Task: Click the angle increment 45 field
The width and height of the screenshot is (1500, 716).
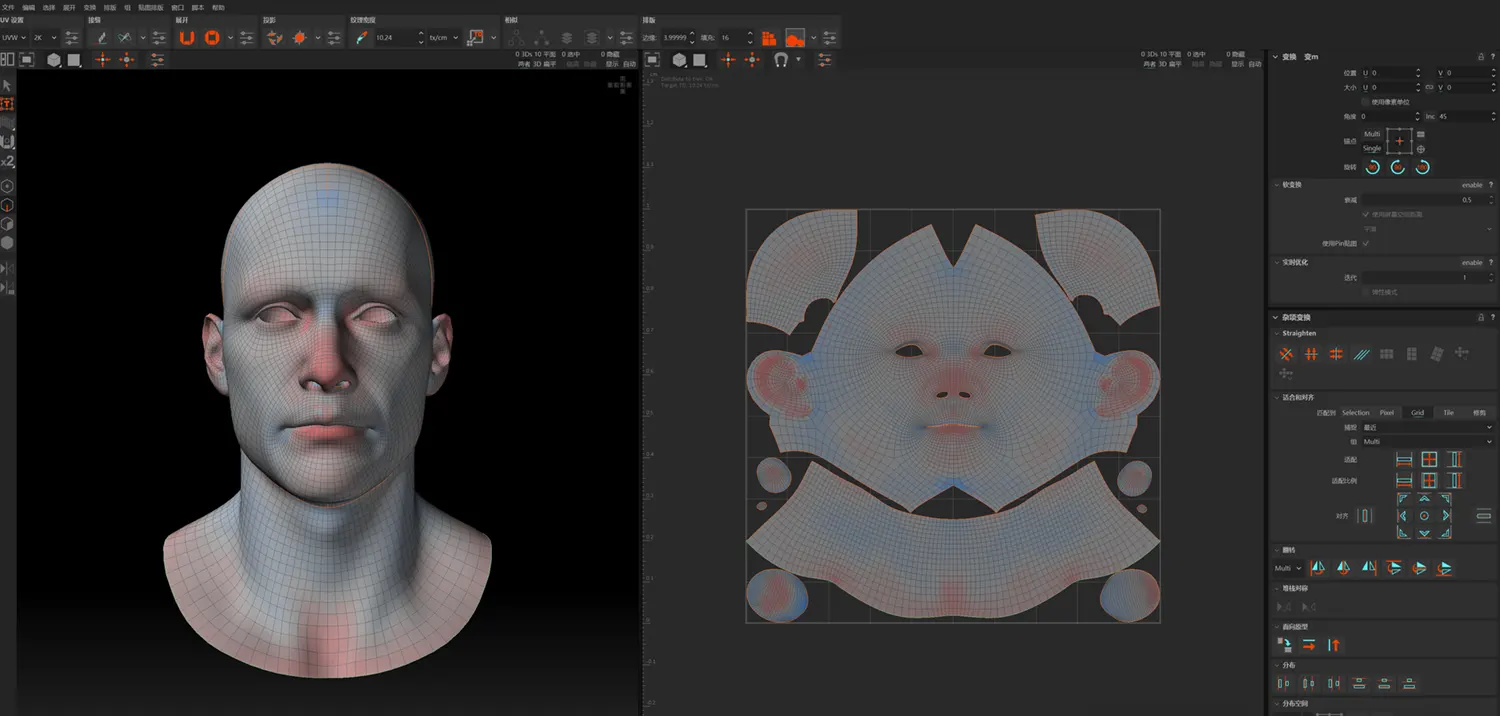Action: pyautogui.click(x=1466, y=116)
